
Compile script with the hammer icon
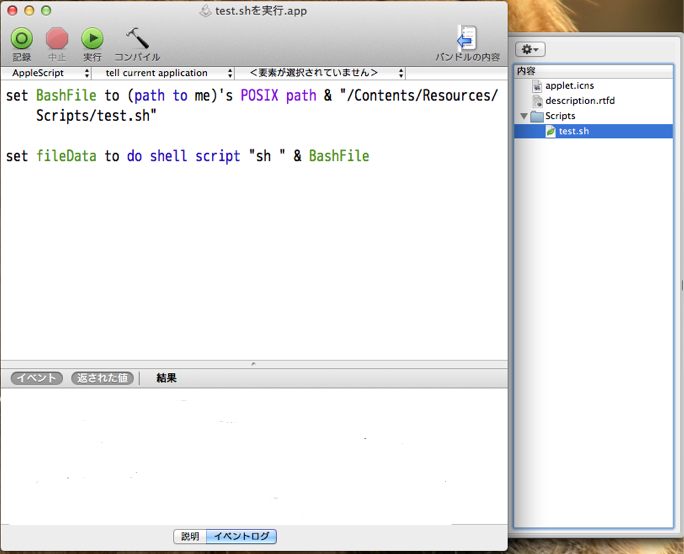pos(137,38)
